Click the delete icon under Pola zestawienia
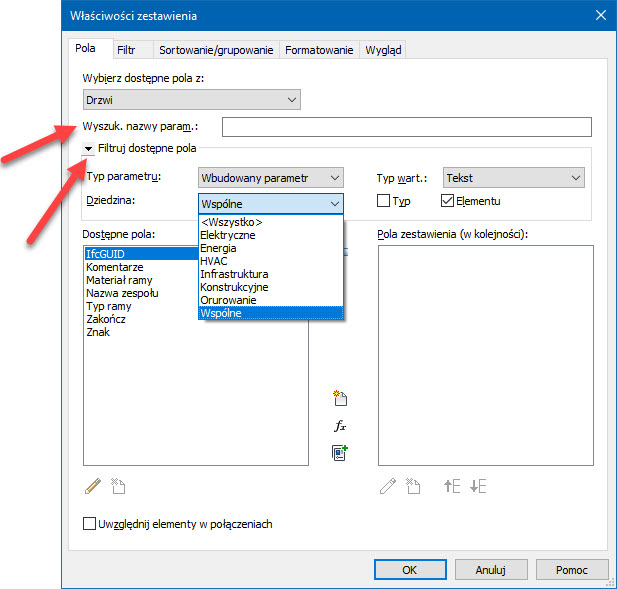This screenshot has width=617, height=589. pos(413,487)
